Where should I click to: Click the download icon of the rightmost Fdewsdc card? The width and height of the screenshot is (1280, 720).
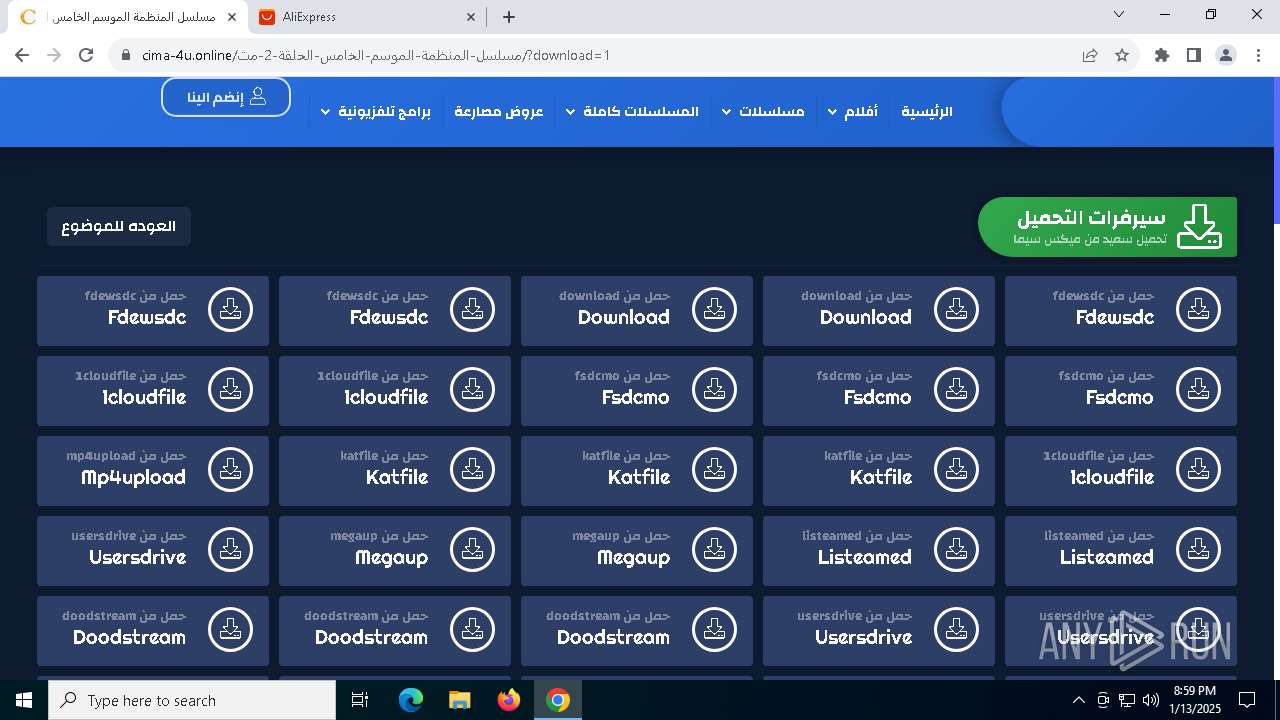click(x=1198, y=310)
